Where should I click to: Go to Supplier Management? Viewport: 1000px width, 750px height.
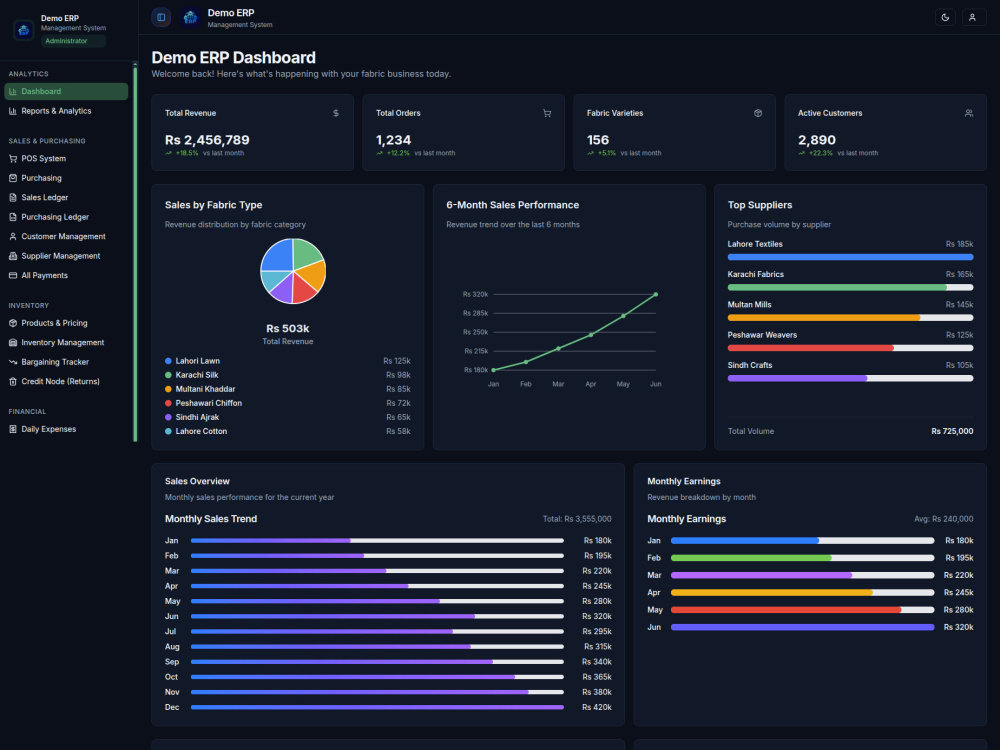click(66, 256)
